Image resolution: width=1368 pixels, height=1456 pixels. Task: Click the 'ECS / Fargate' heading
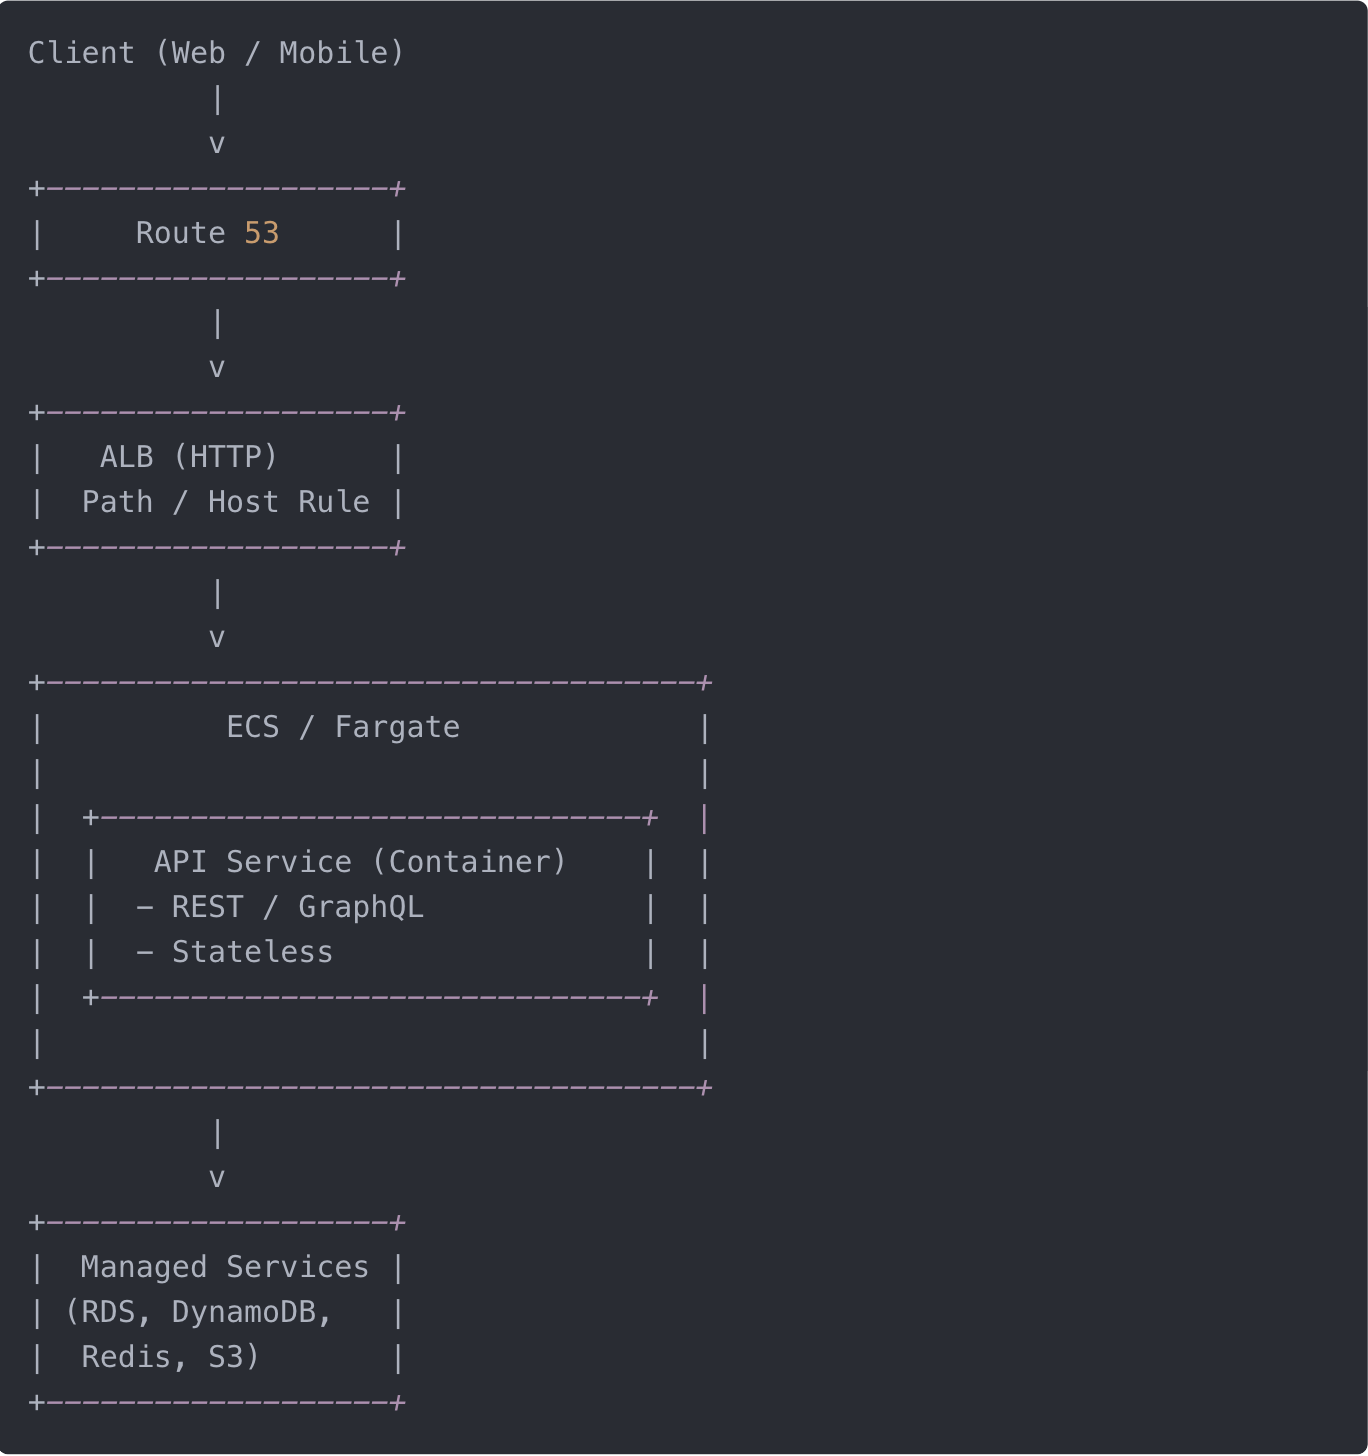coord(342,727)
